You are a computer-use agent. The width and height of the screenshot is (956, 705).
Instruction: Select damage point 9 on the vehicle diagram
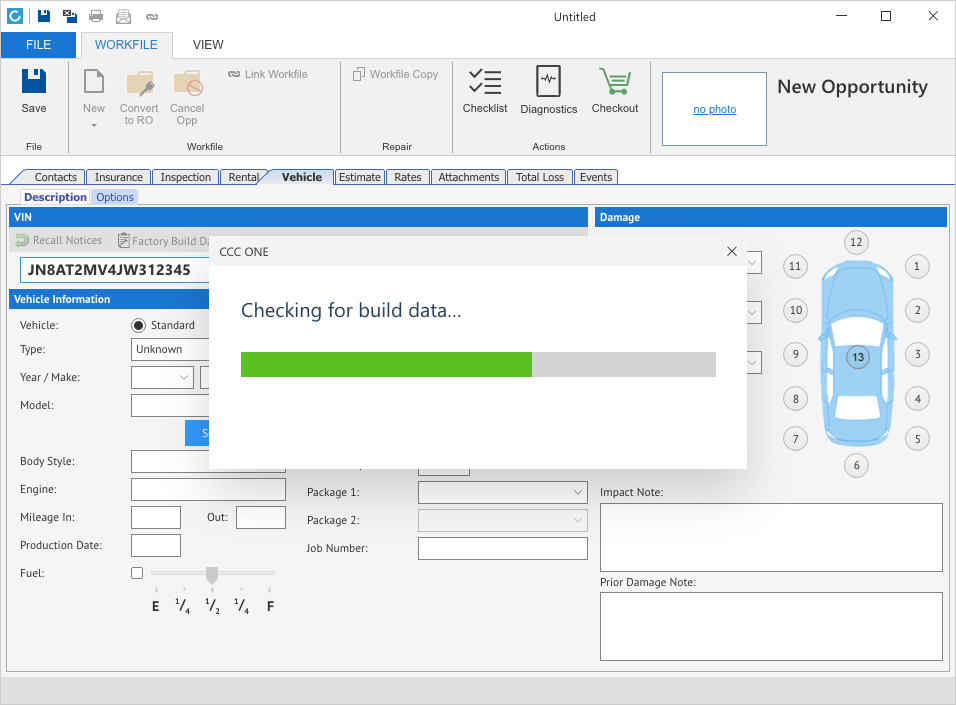[795, 354]
